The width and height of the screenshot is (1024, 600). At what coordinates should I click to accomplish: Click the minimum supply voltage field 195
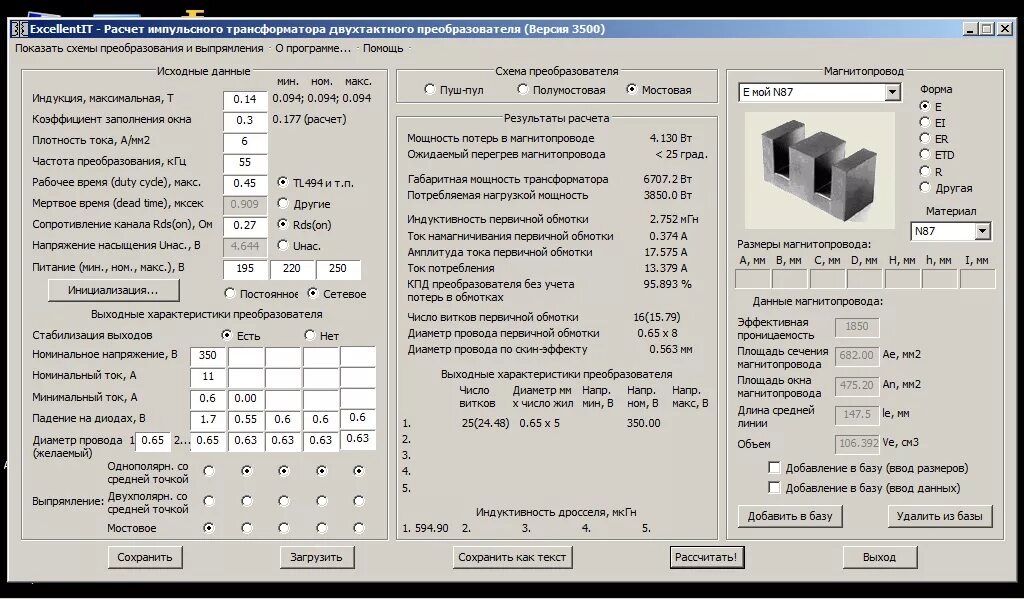click(245, 268)
